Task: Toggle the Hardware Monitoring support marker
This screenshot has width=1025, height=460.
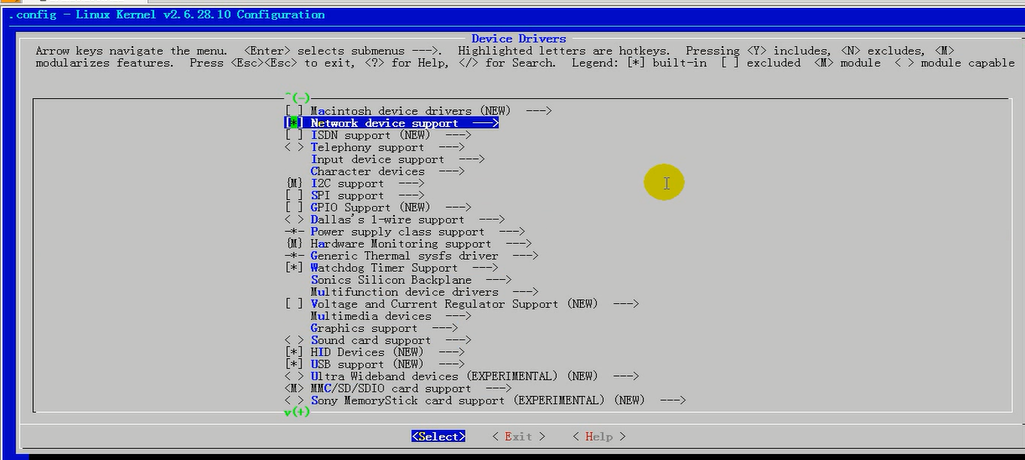Action: click(x=294, y=244)
